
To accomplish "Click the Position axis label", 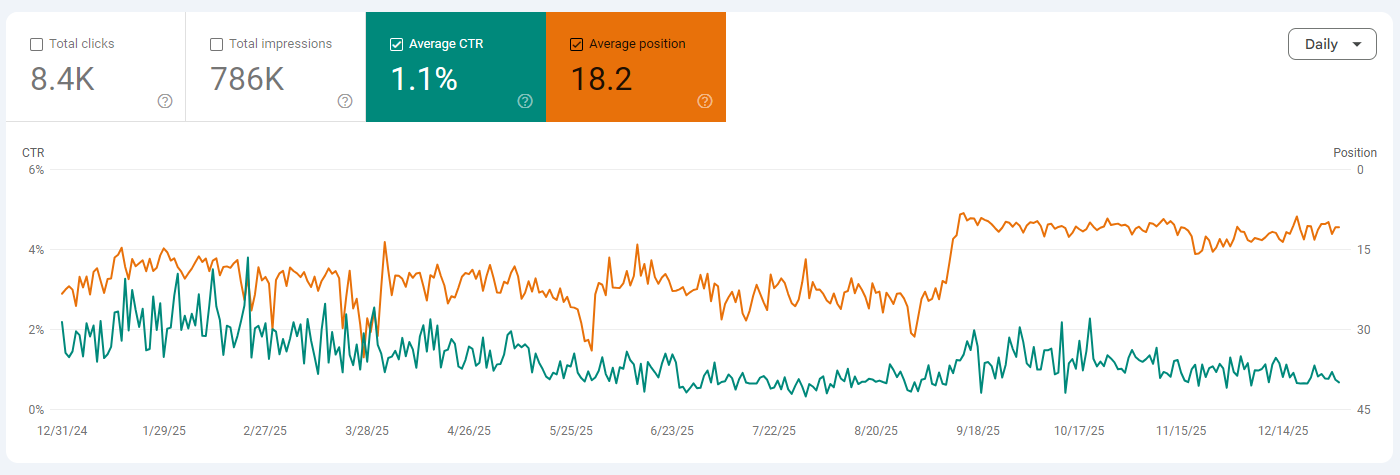I will coord(1355,153).
